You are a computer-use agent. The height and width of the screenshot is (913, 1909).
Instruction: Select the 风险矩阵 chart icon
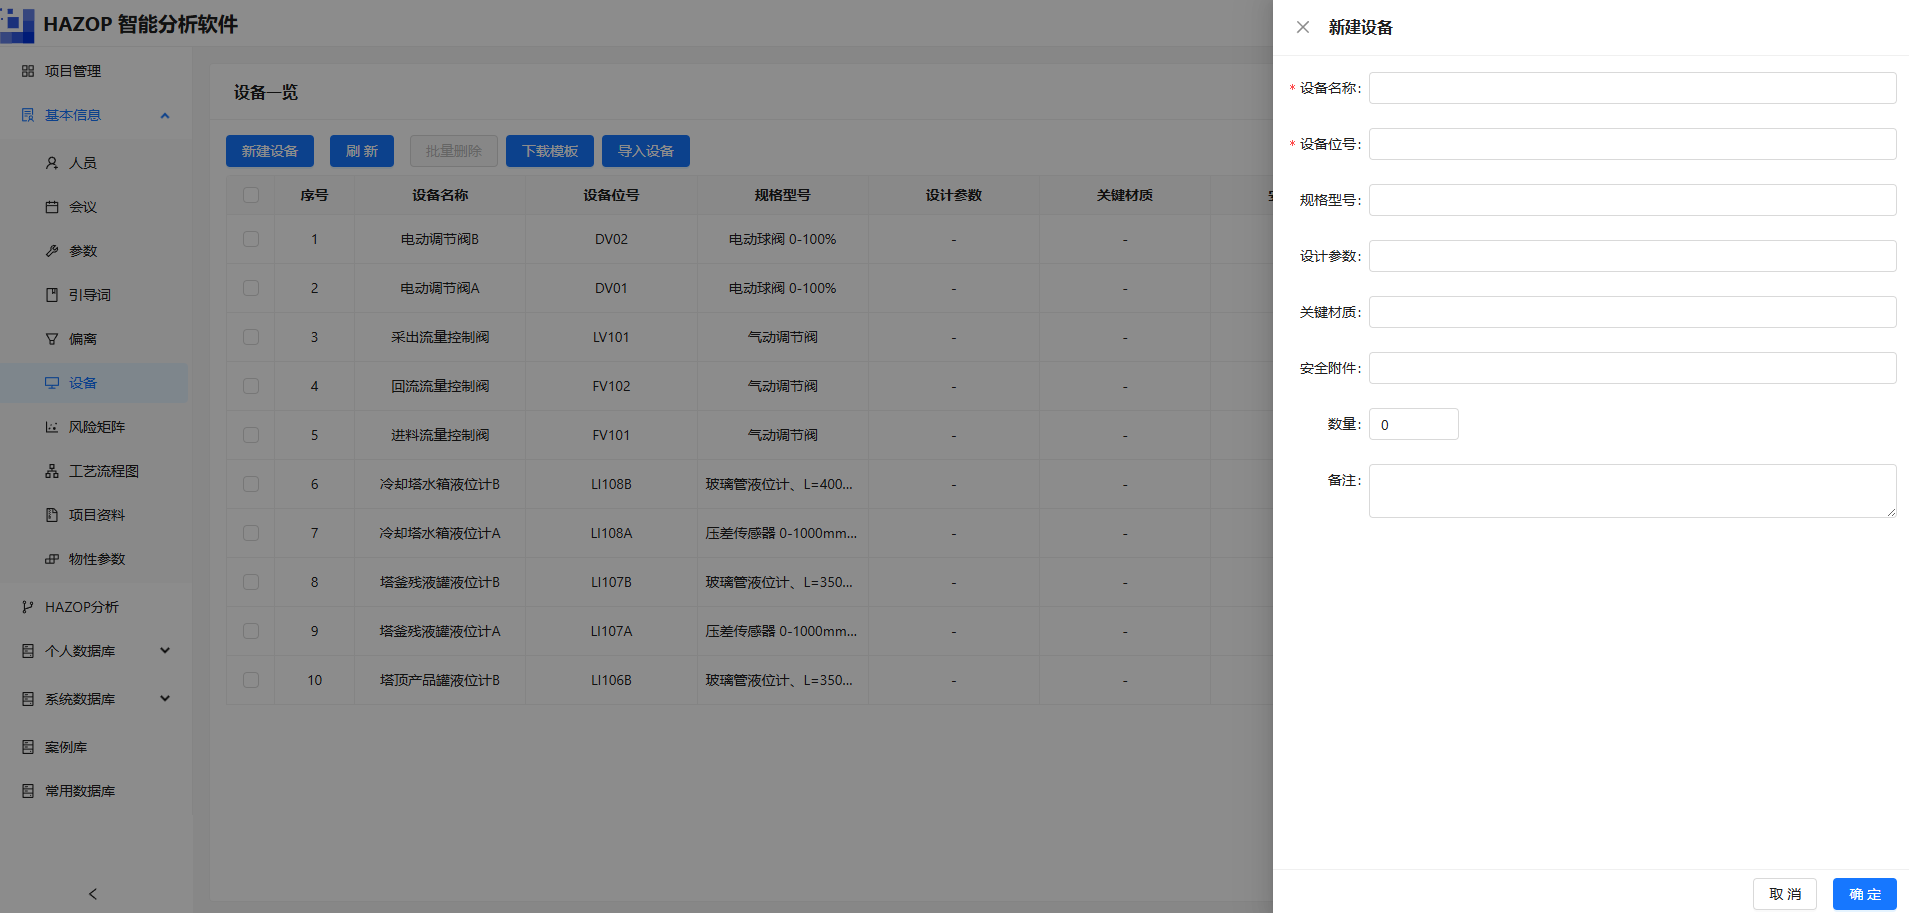click(52, 427)
